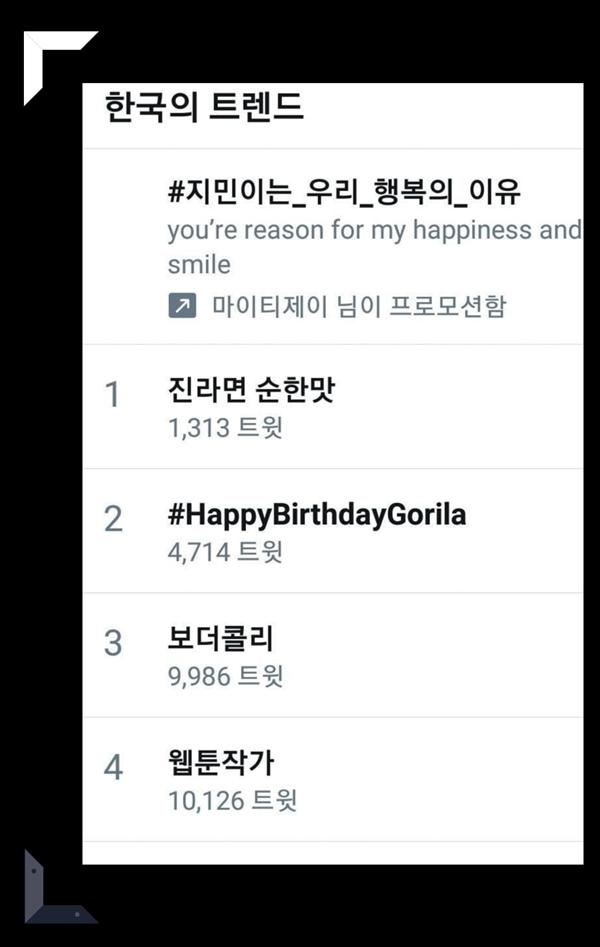The width and height of the screenshot is (600, 947).
Task: Open the 보더콜리 trend
Action: pos(220,639)
